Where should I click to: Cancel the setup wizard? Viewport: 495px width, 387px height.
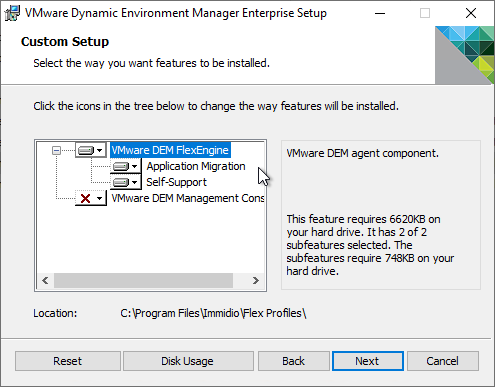click(x=443, y=361)
